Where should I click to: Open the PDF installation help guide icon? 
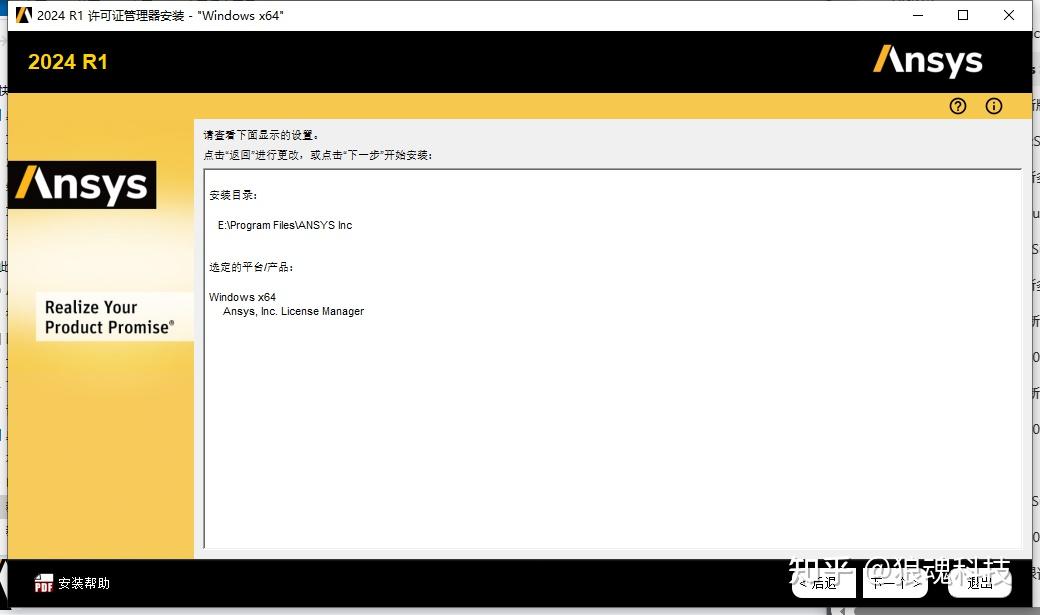[x=44, y=583]
